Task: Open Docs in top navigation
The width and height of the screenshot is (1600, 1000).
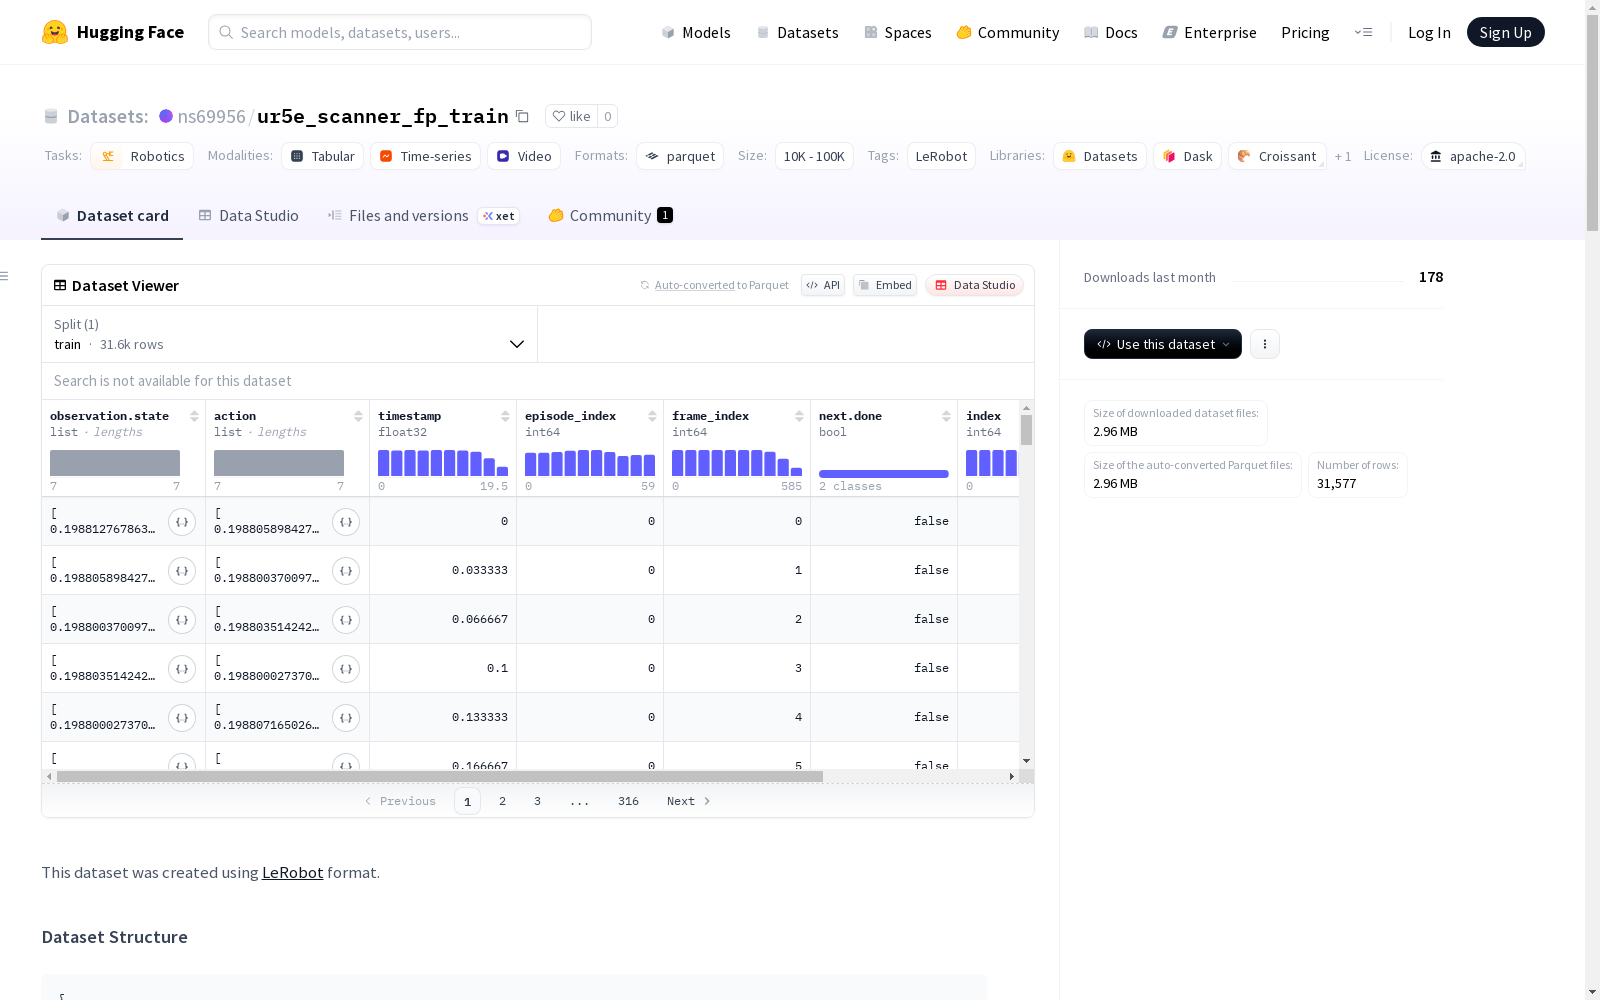Action: point(1111,32)
